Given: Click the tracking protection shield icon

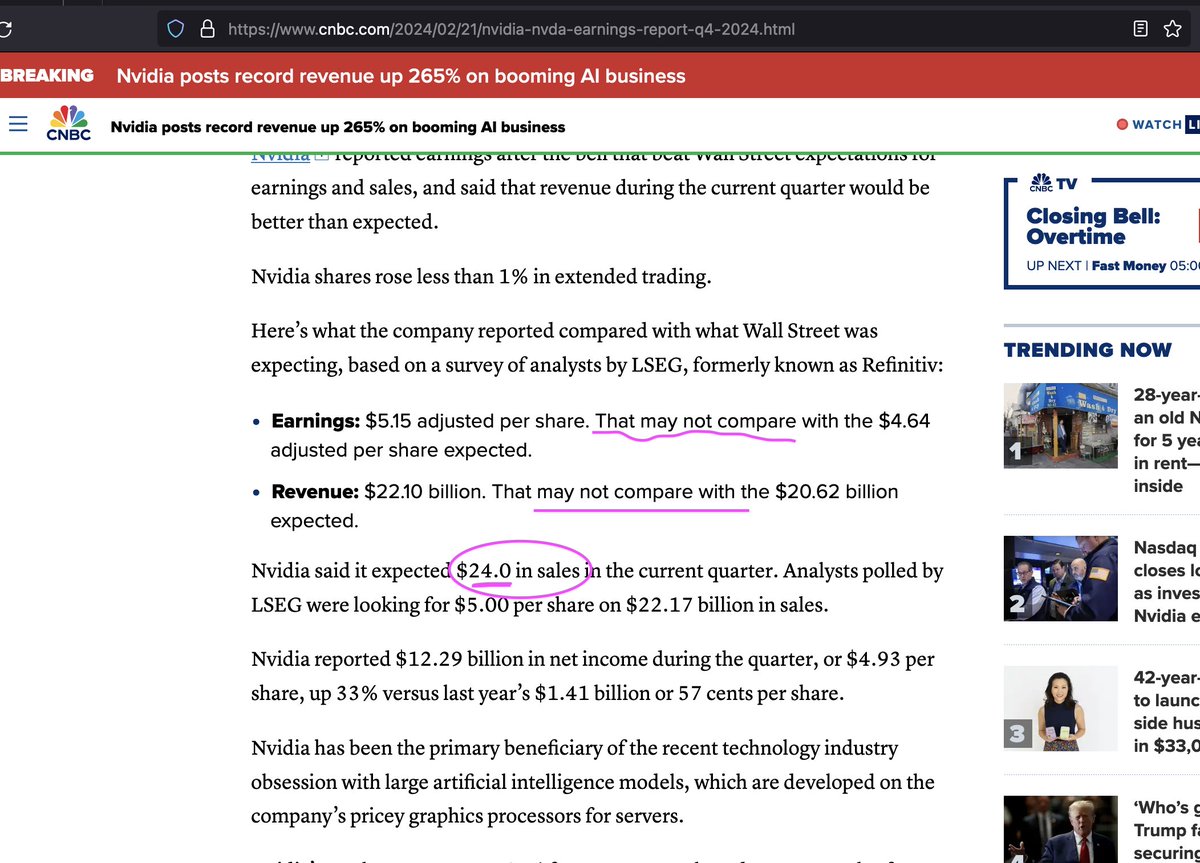Looking at the screenshot, I should pos(176,29).
